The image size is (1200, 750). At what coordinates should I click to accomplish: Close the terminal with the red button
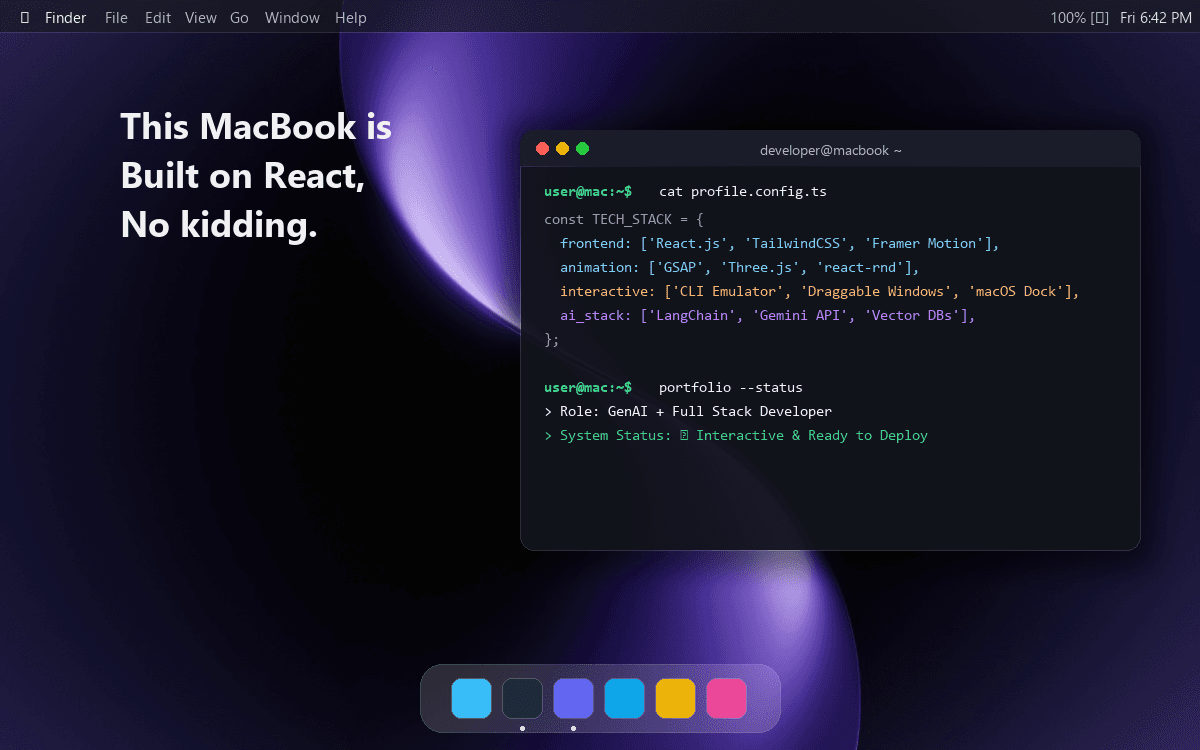543,149
